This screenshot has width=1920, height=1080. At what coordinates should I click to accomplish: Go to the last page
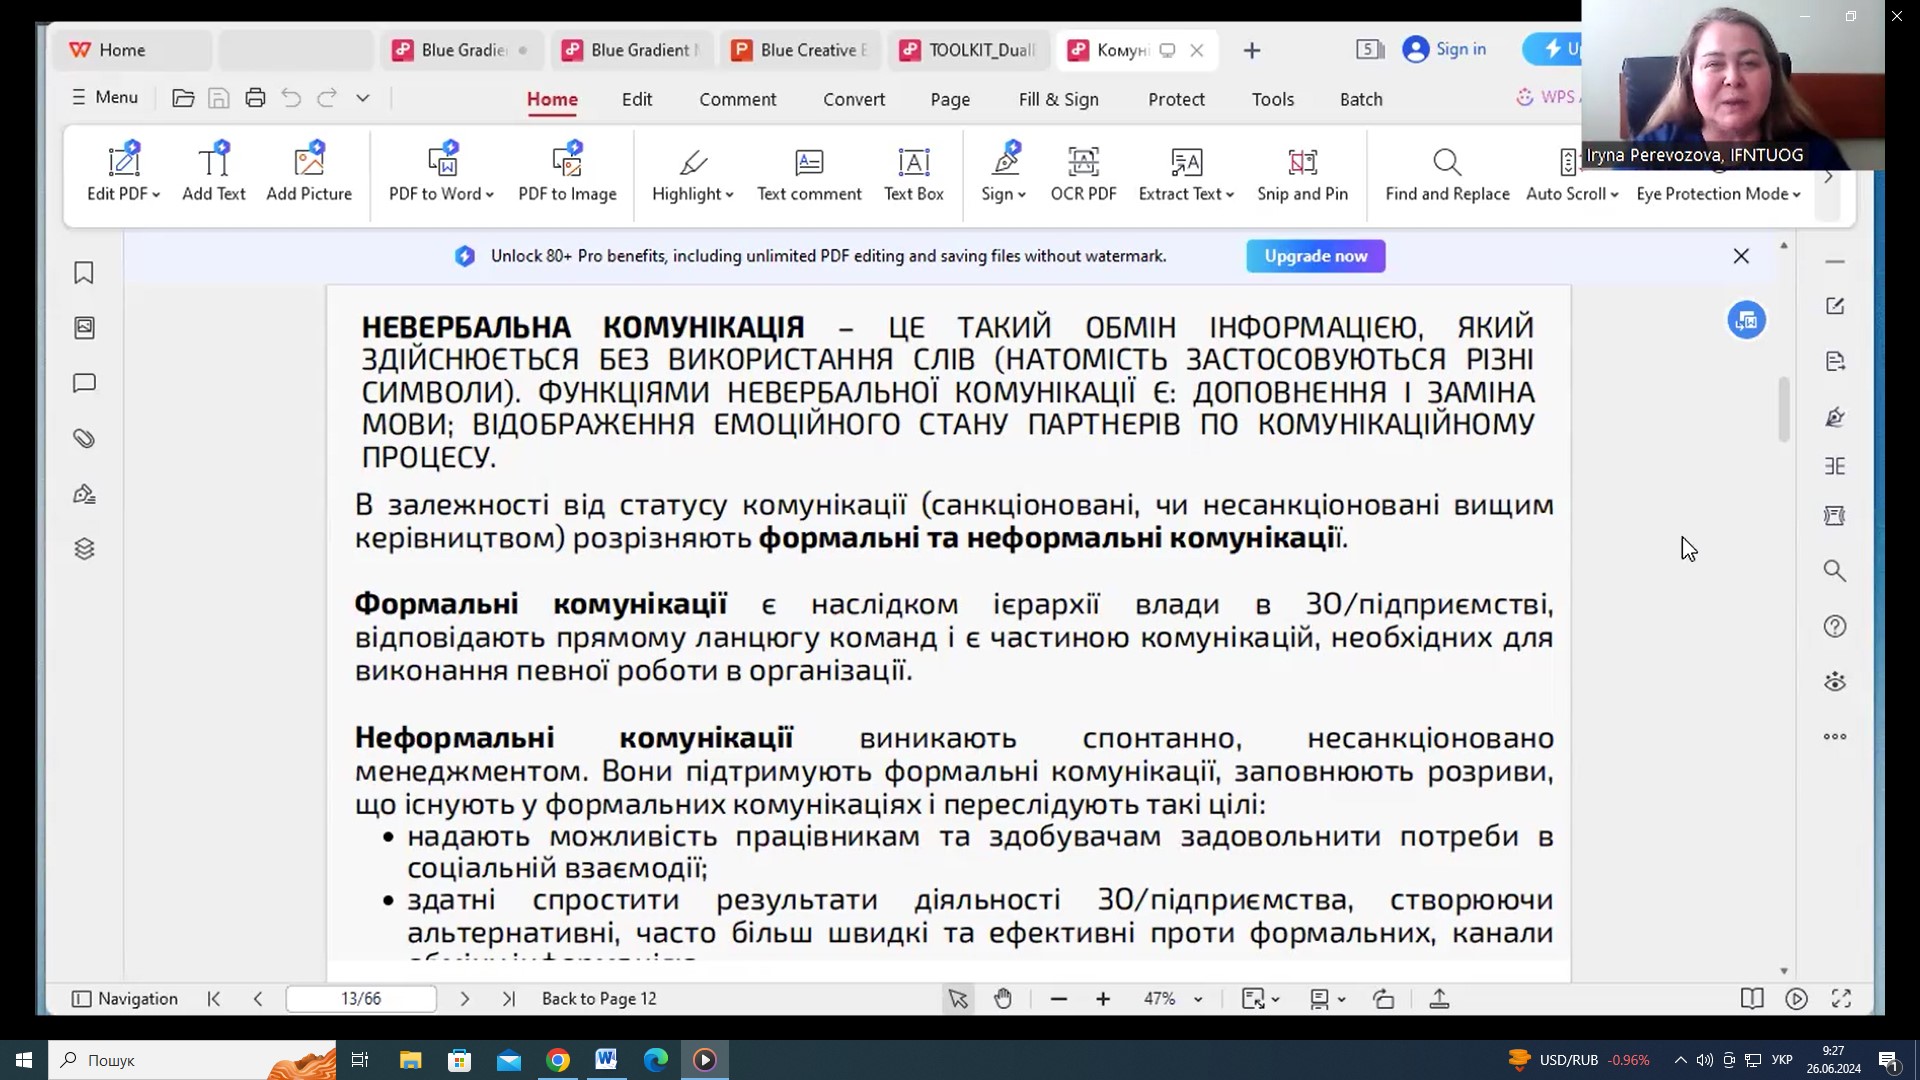pos(509,998)
